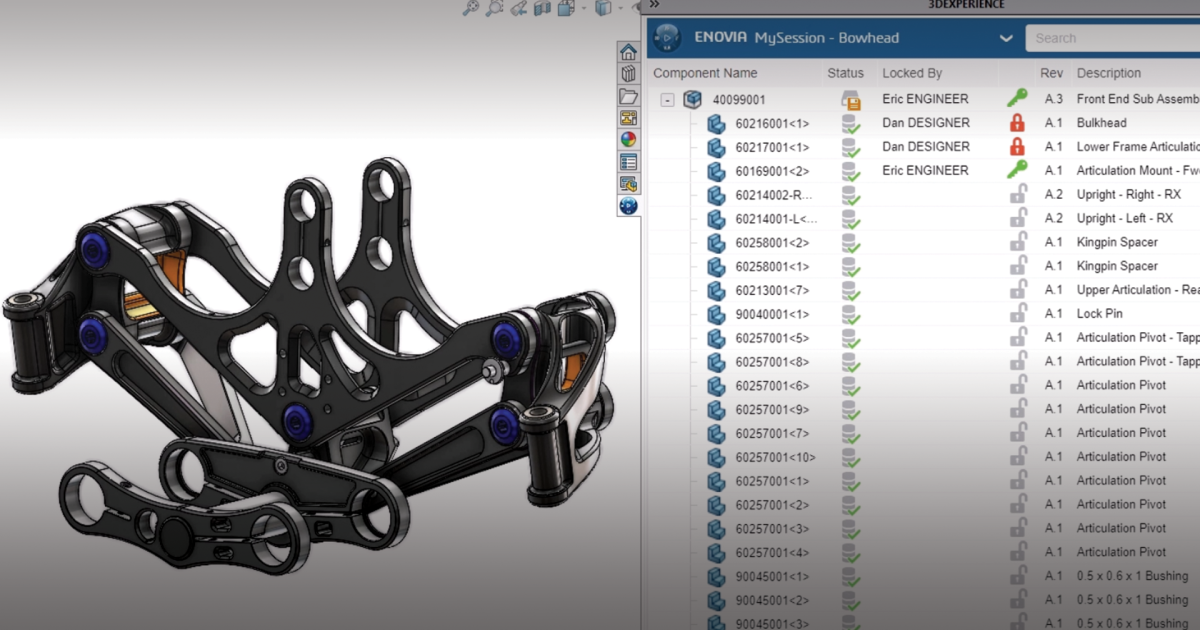Open the SOLIDWORKS Resources home tab
Screen dimensions: 1200x630
(628, 52)
